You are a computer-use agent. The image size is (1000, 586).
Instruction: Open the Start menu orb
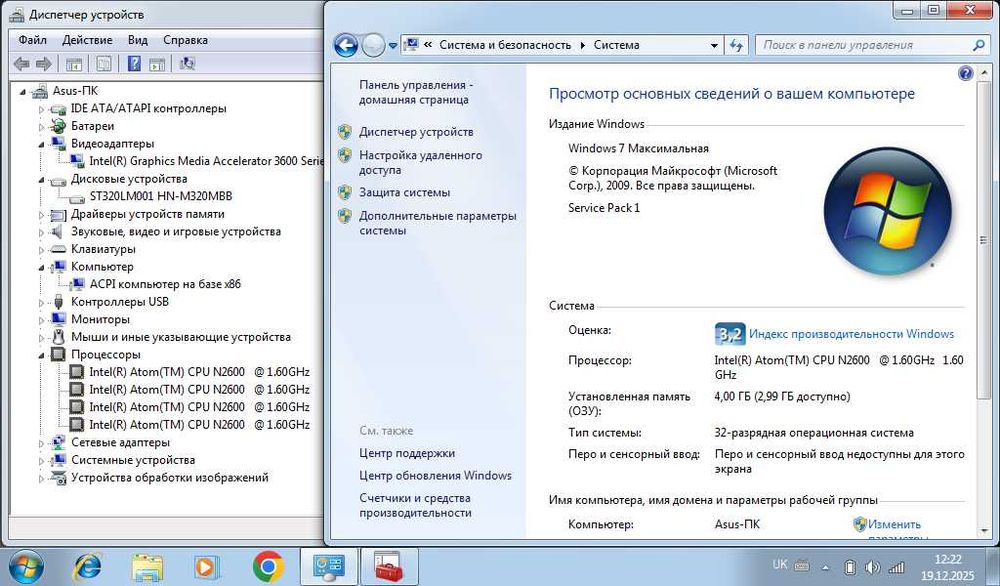pos(27,566)
